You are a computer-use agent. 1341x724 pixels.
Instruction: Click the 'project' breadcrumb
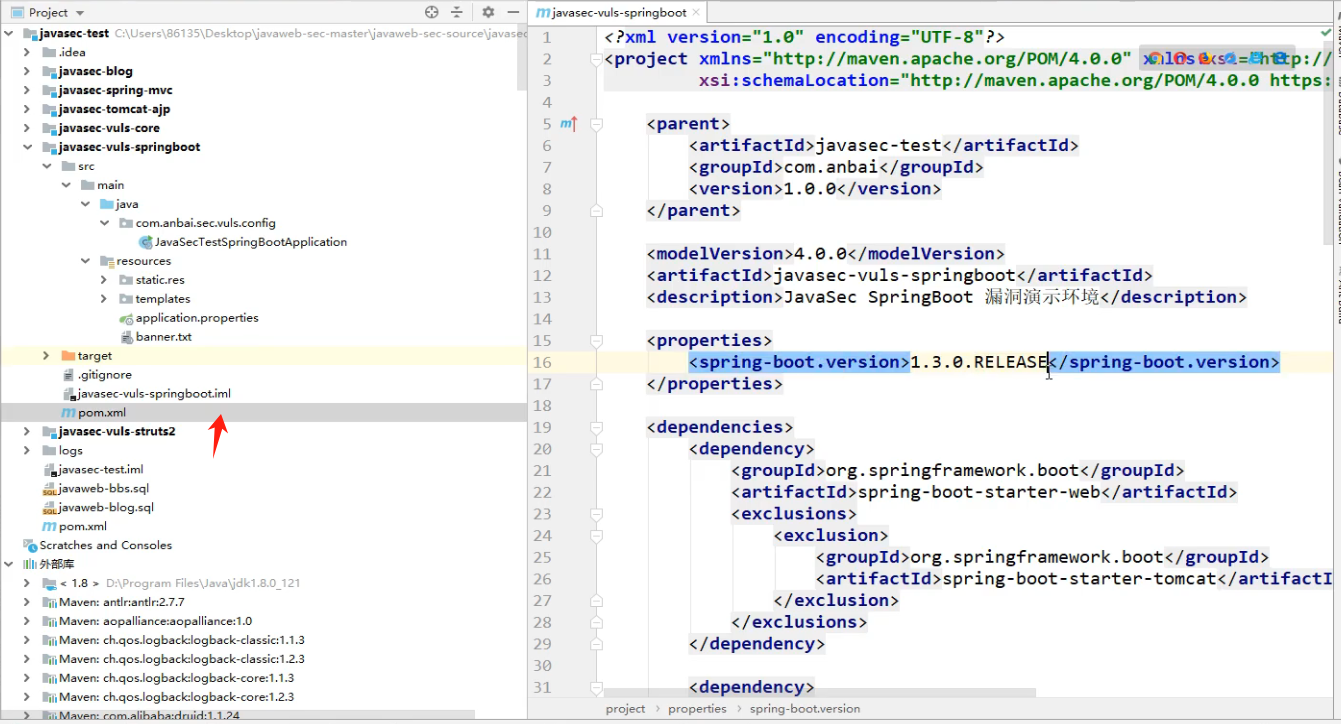[625, 709]
